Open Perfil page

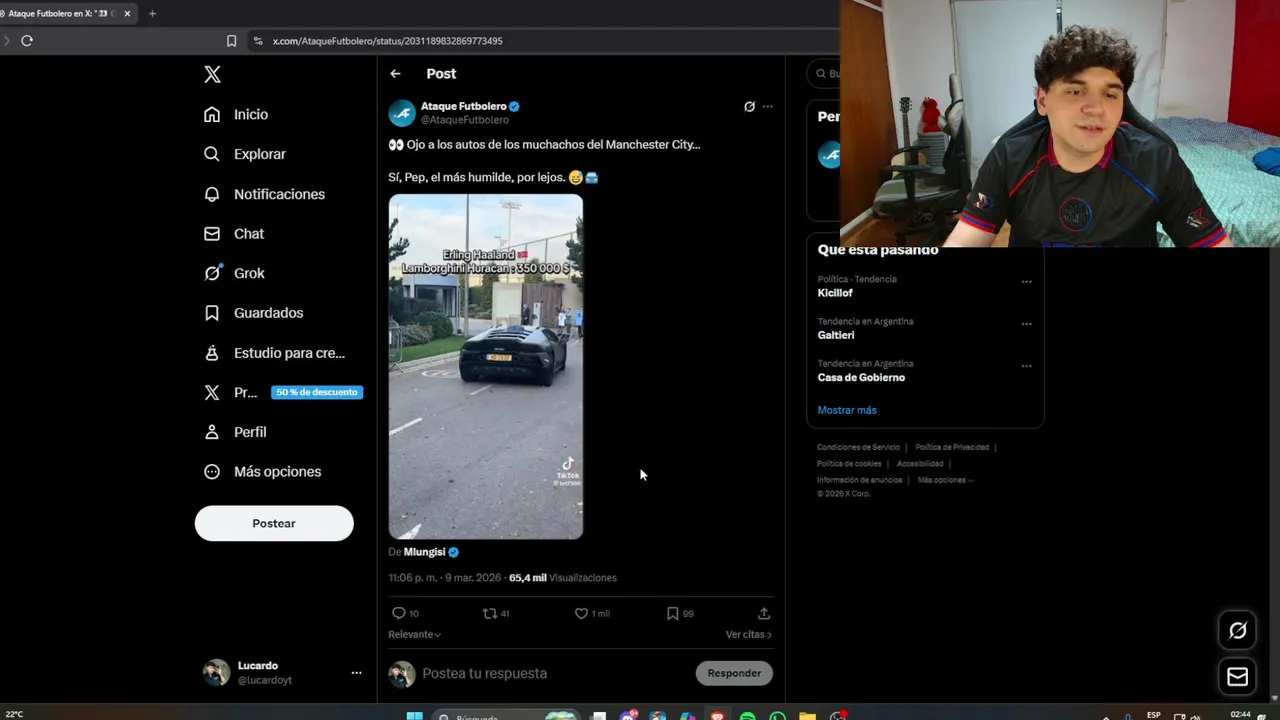coord(235,432)
